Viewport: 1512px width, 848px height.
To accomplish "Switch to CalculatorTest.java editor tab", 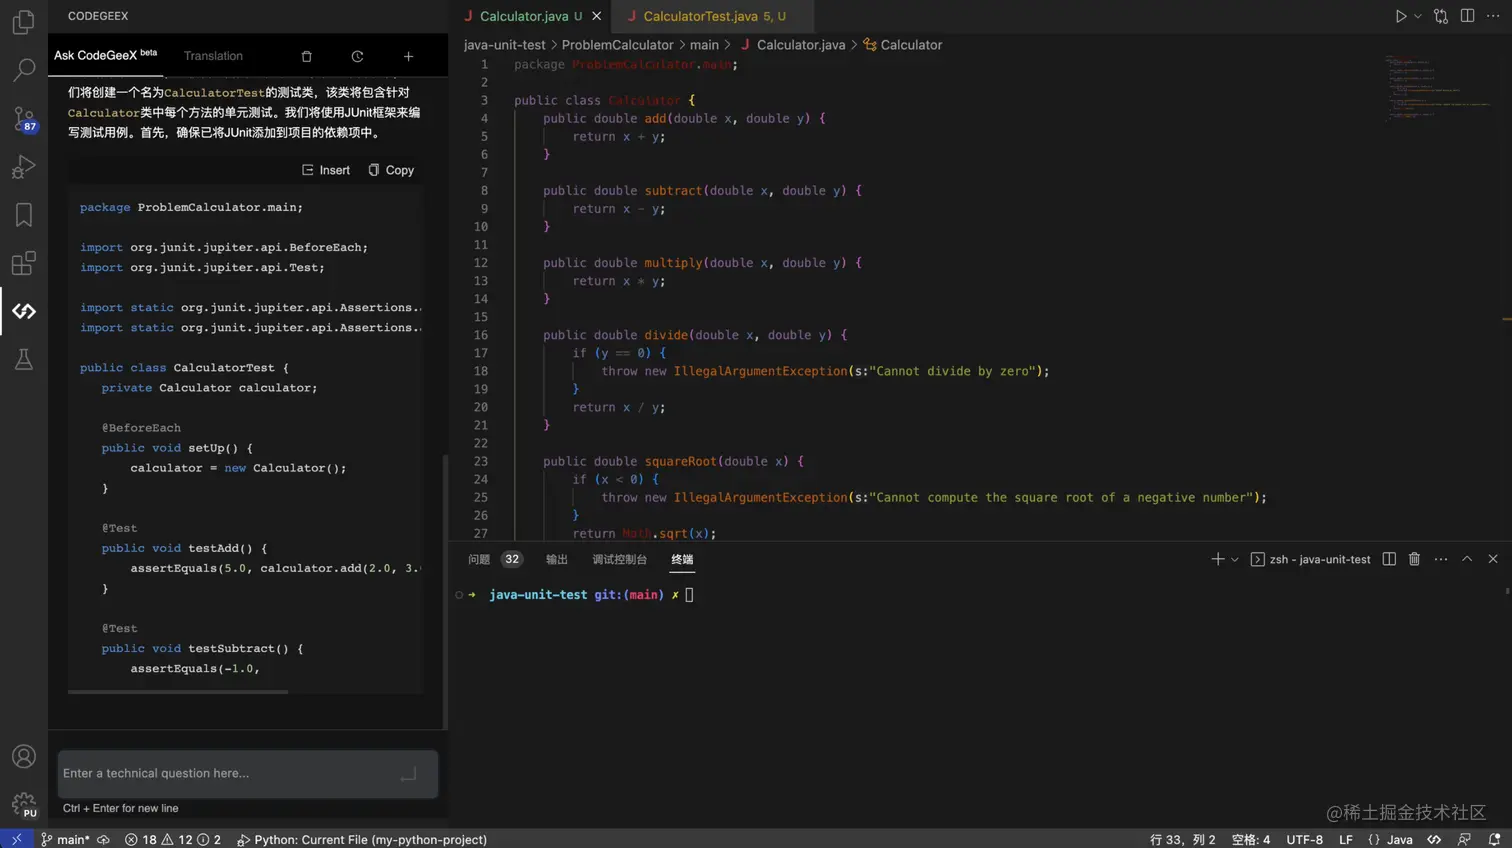I will coord(713,16).
